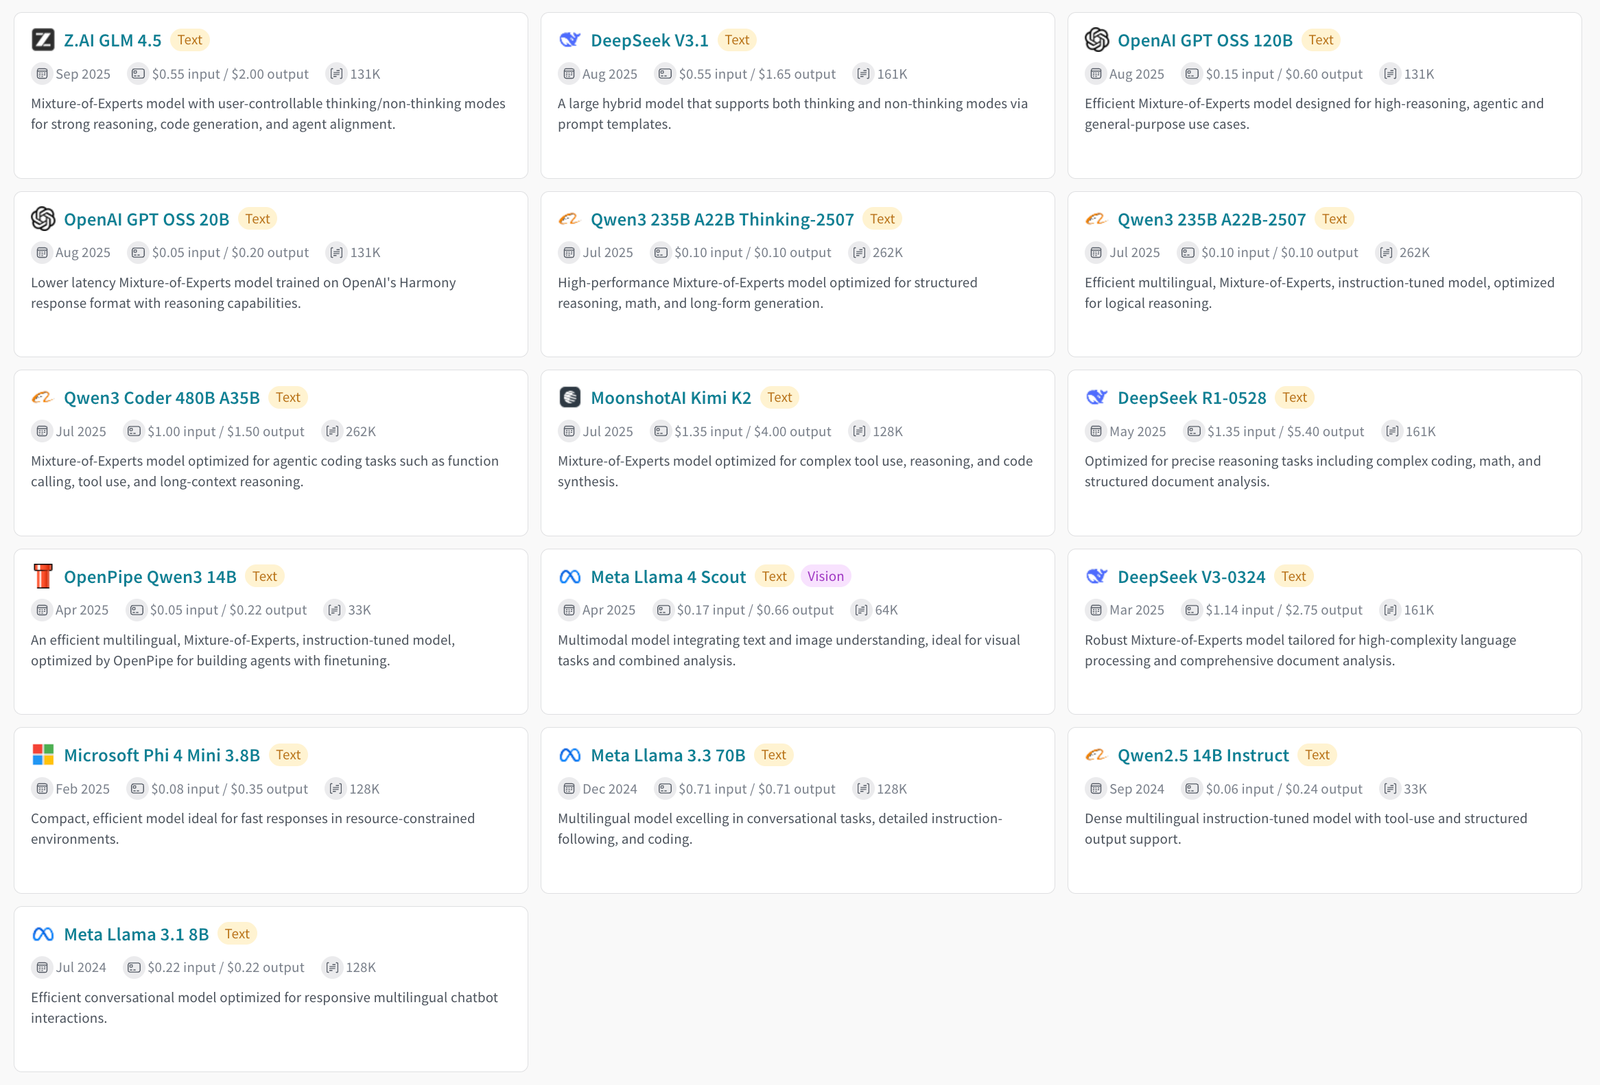
Task: Click the DeepSeek V3.1 whale logo
Action: [570, 40]
